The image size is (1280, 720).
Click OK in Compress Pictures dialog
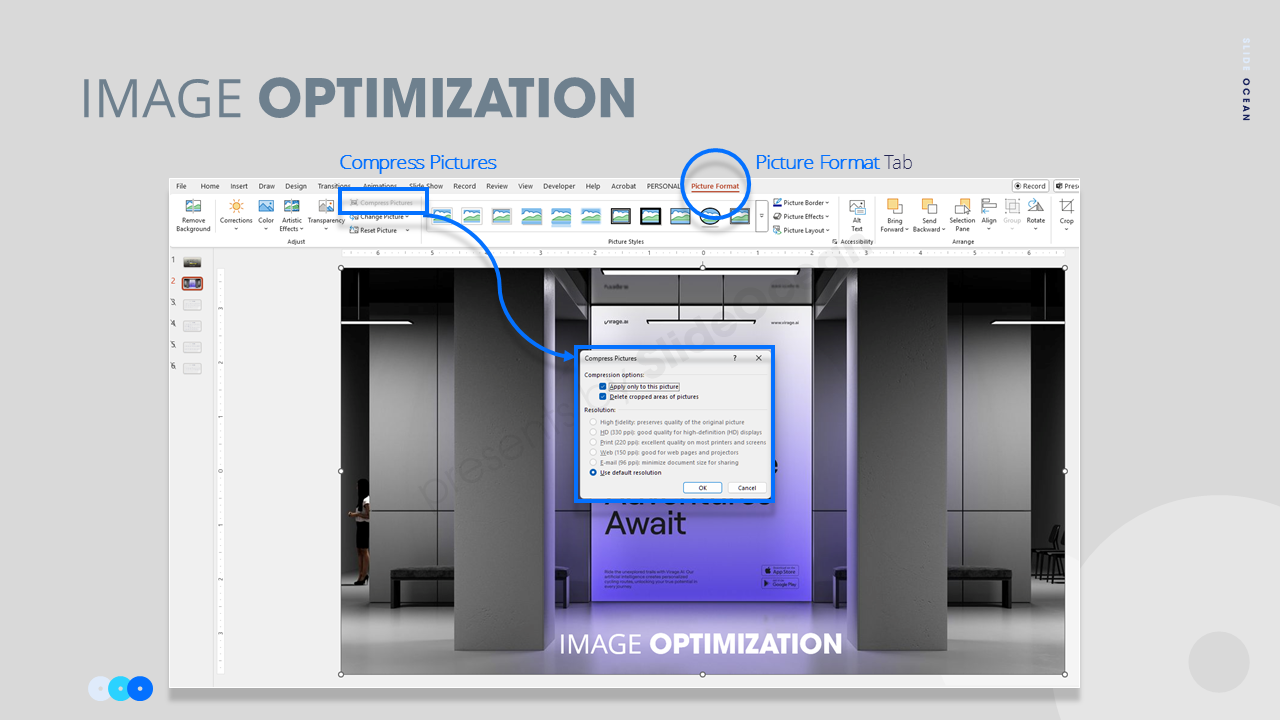click(703, 488)
